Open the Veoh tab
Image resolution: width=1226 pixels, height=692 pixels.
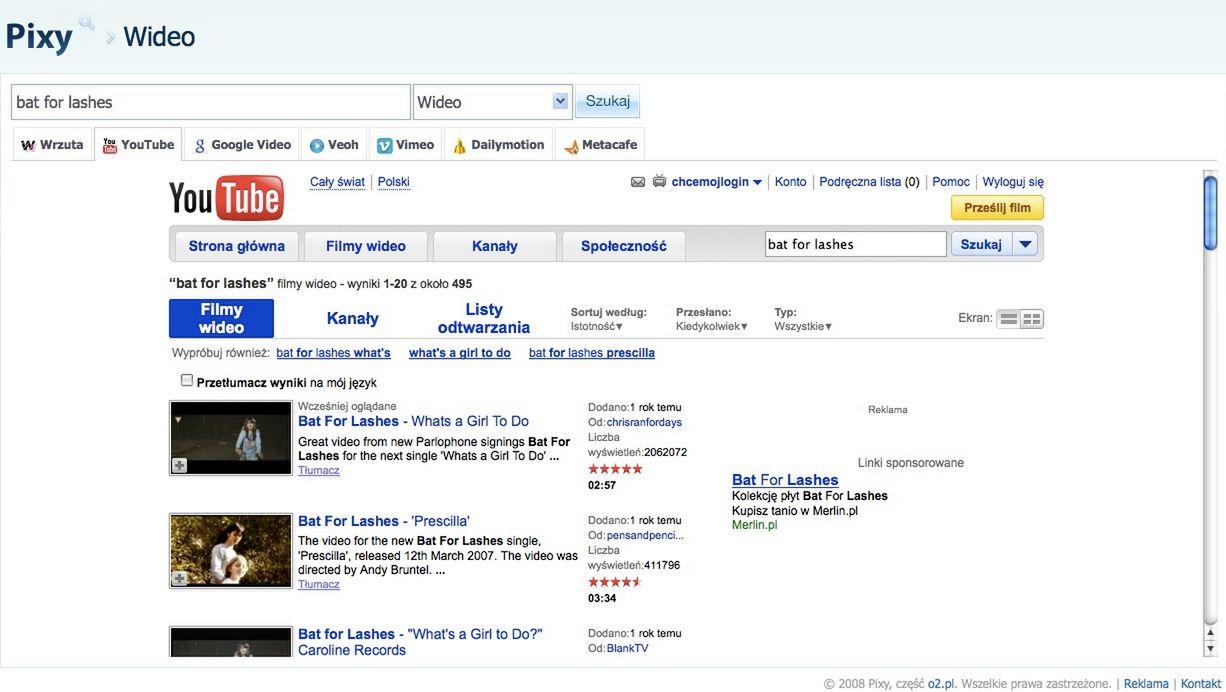[334, 144]
